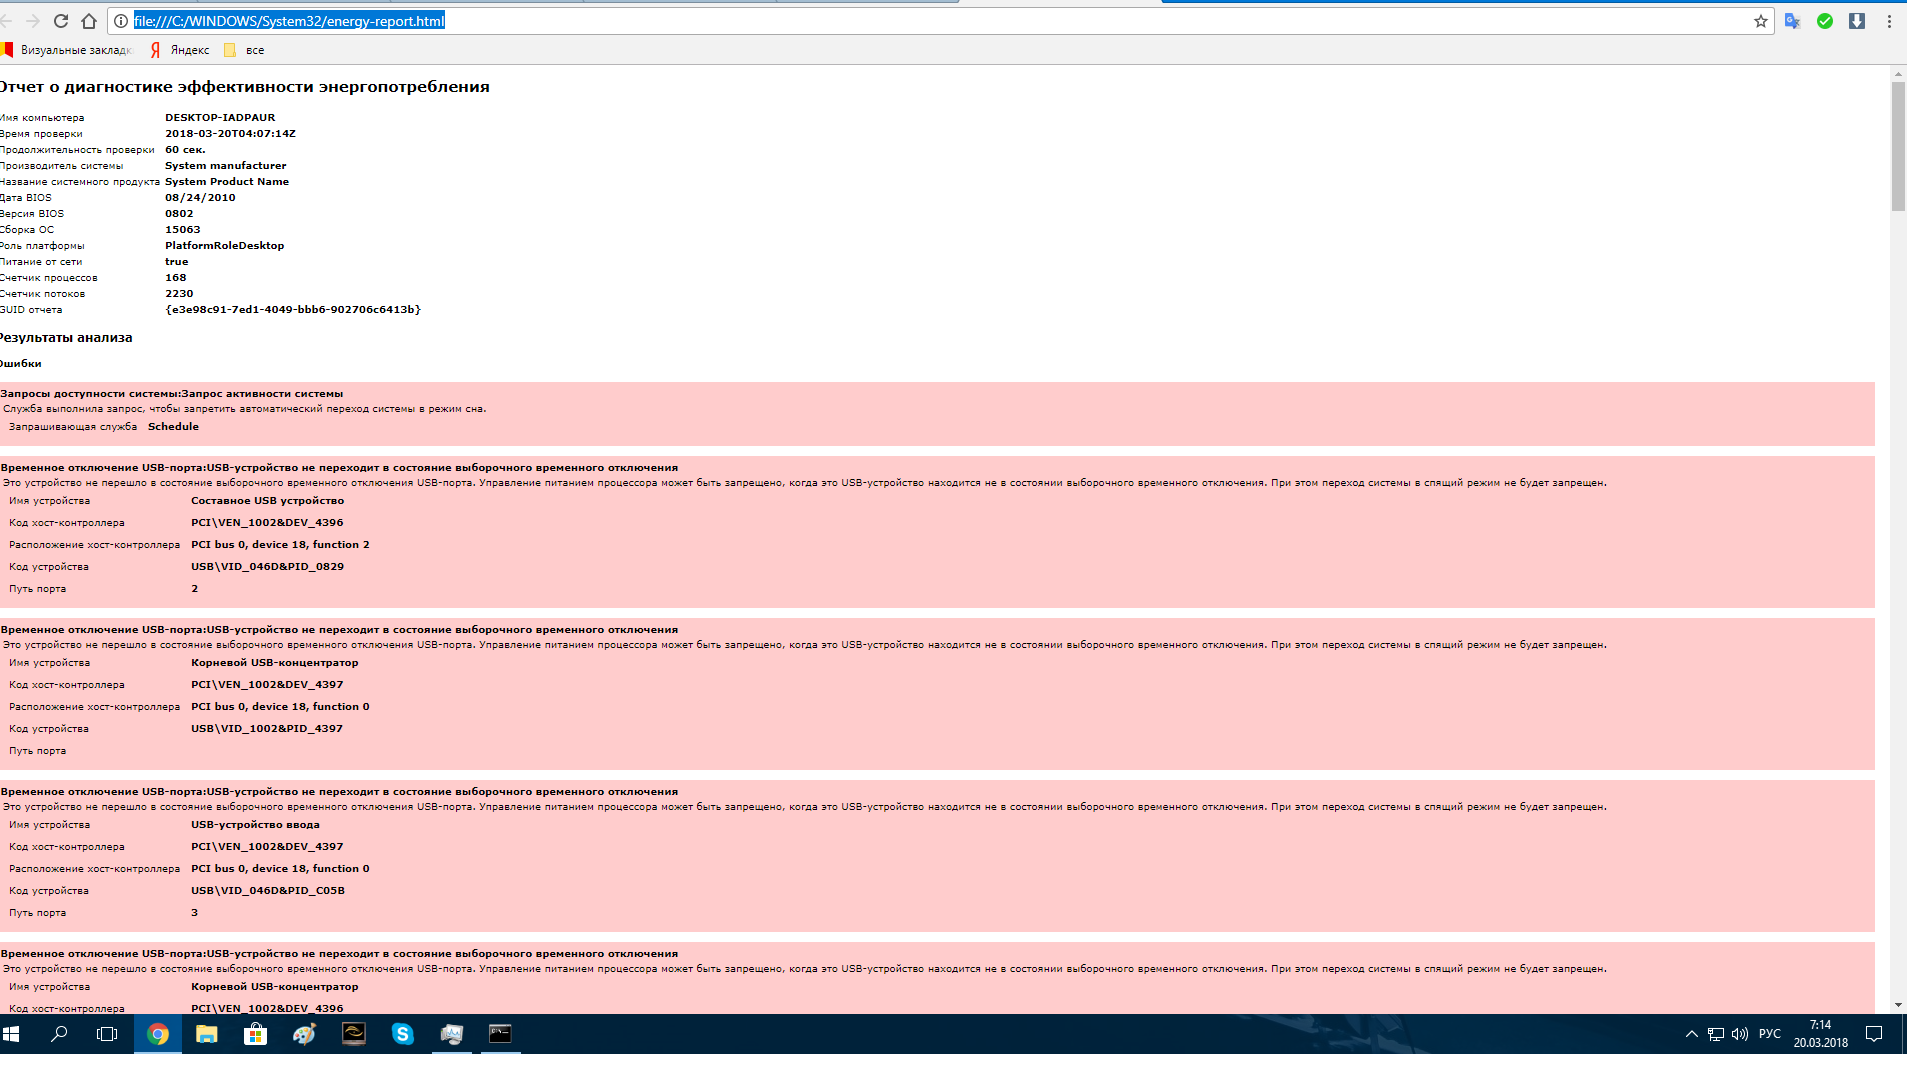The height and width of the screenshot is (1080, 1920).
Task: Bookmark this page with the star
Action: (x=1761, y=21)
